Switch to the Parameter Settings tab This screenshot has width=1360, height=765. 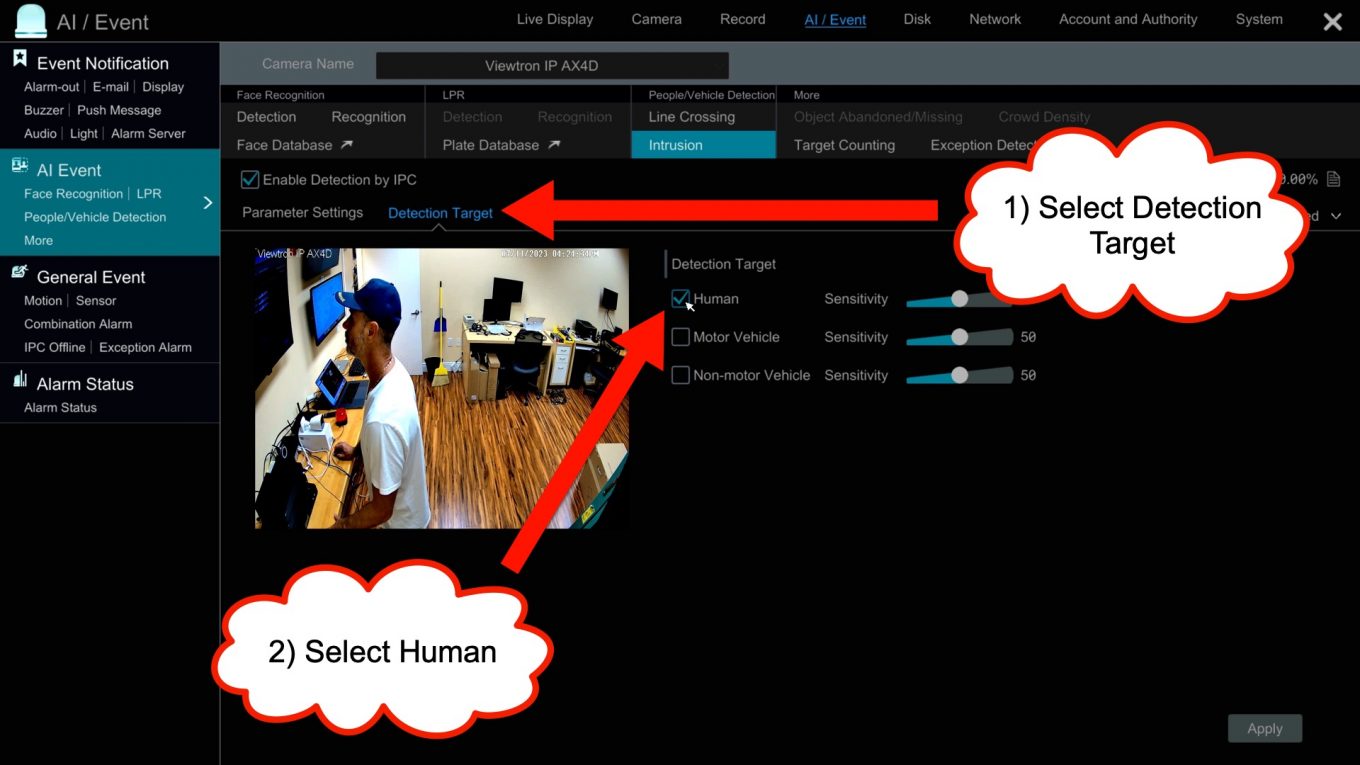302,213
